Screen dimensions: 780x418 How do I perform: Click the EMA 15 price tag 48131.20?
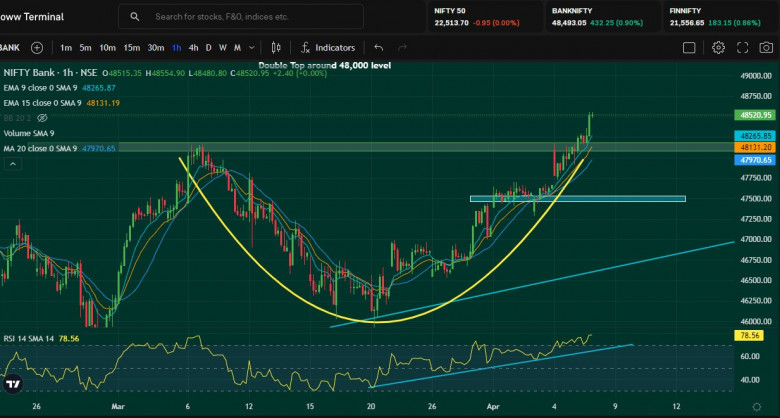click(756, 147)
